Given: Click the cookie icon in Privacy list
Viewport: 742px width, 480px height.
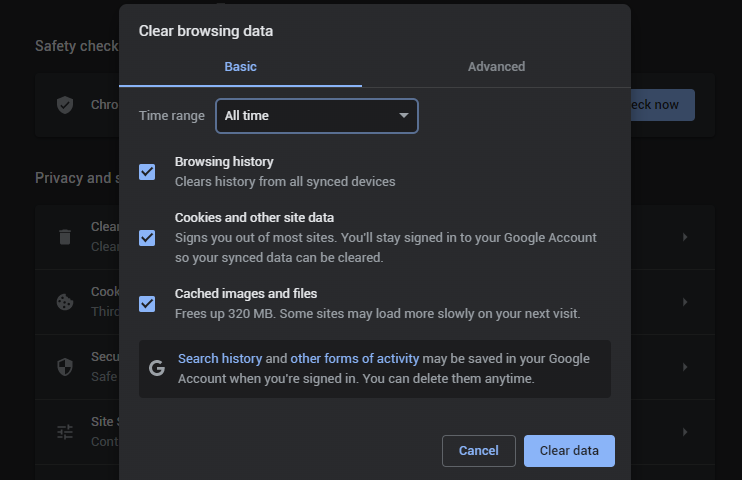Looking at the screenshot, I should pyautogui.click(x=65, y=302).
